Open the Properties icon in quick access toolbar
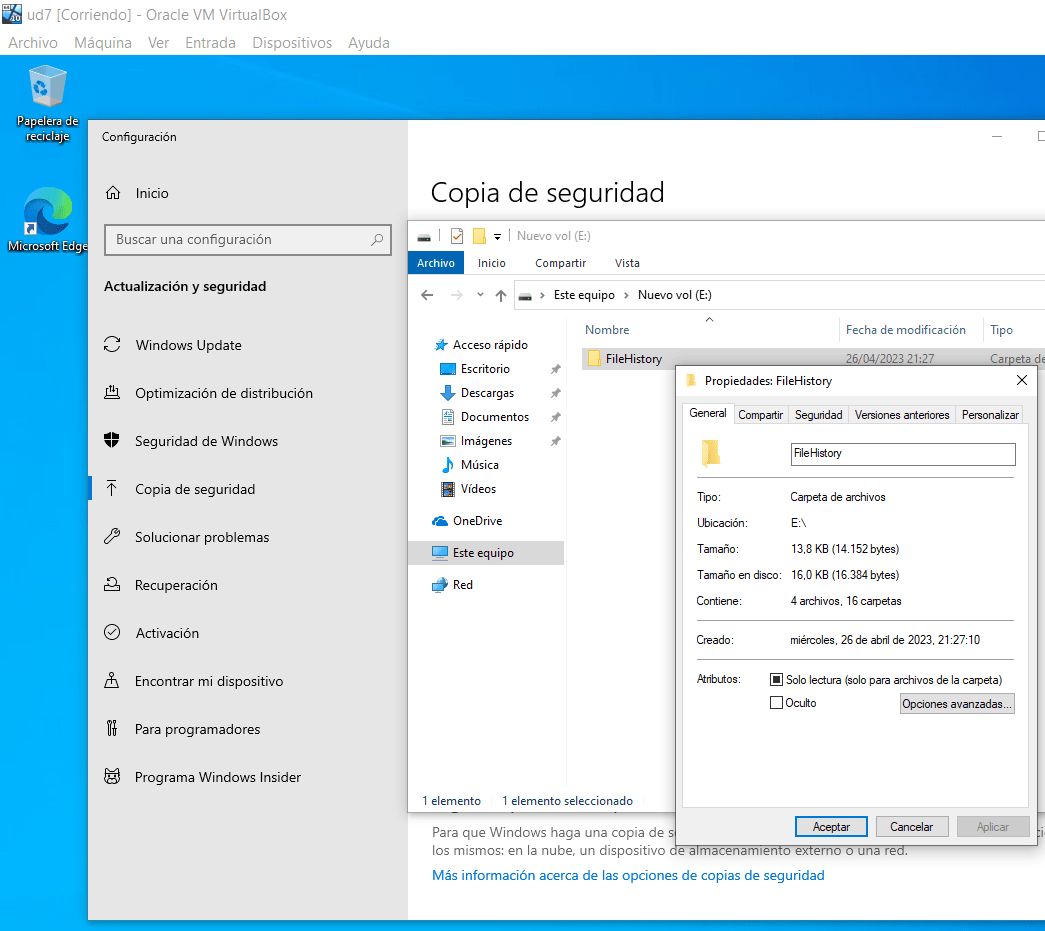1045x931 pixels. tap(456, 236)
